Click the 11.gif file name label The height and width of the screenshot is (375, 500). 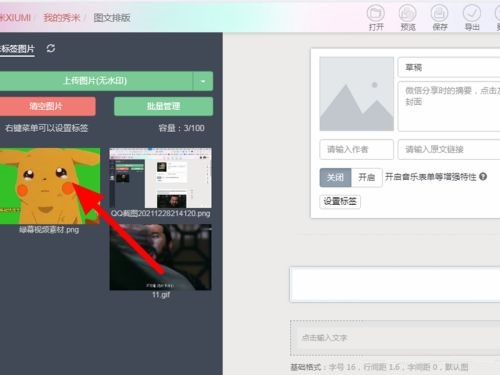coord(161,295)
